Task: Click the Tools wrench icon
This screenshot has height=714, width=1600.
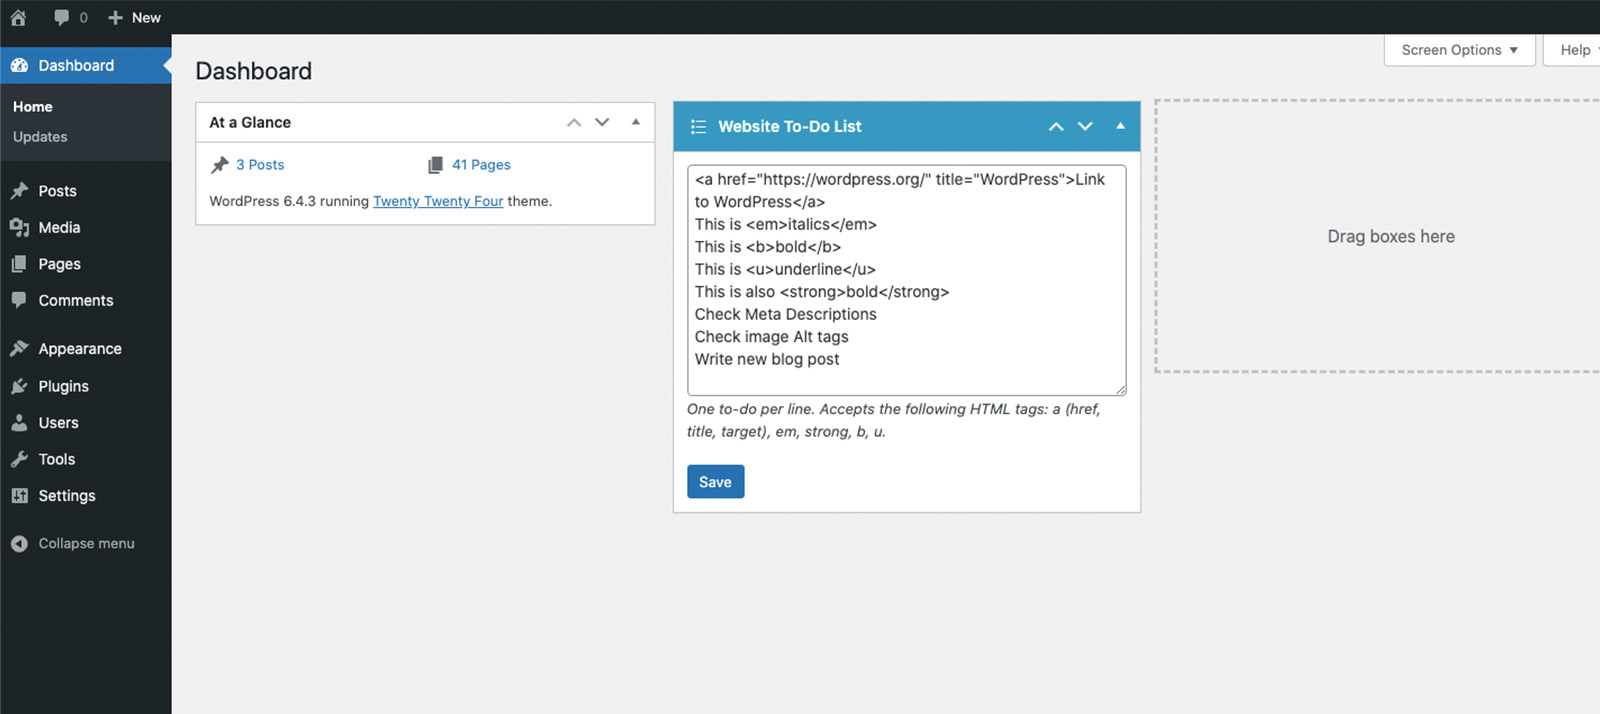Action: (x=19, y=459)
